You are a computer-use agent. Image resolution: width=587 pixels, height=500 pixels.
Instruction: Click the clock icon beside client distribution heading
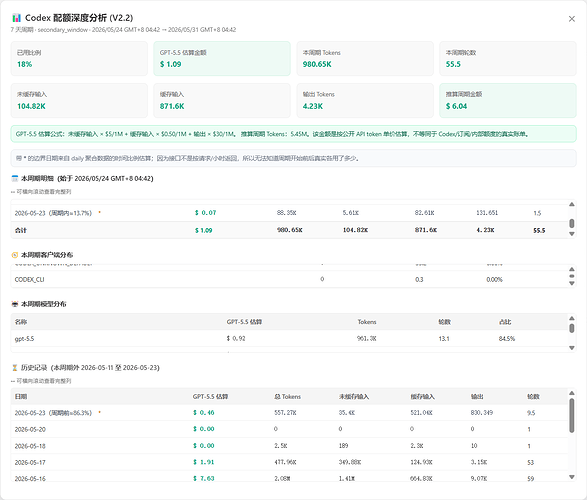point(15,255)
